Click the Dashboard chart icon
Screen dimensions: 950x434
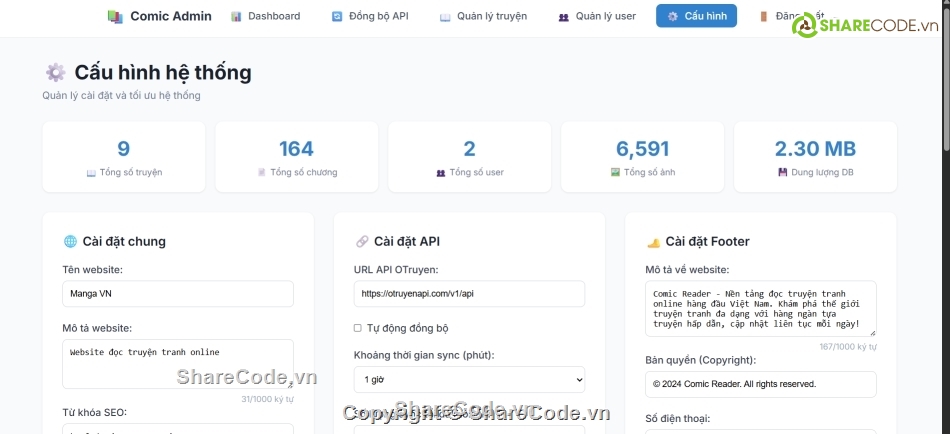(236, 16)
